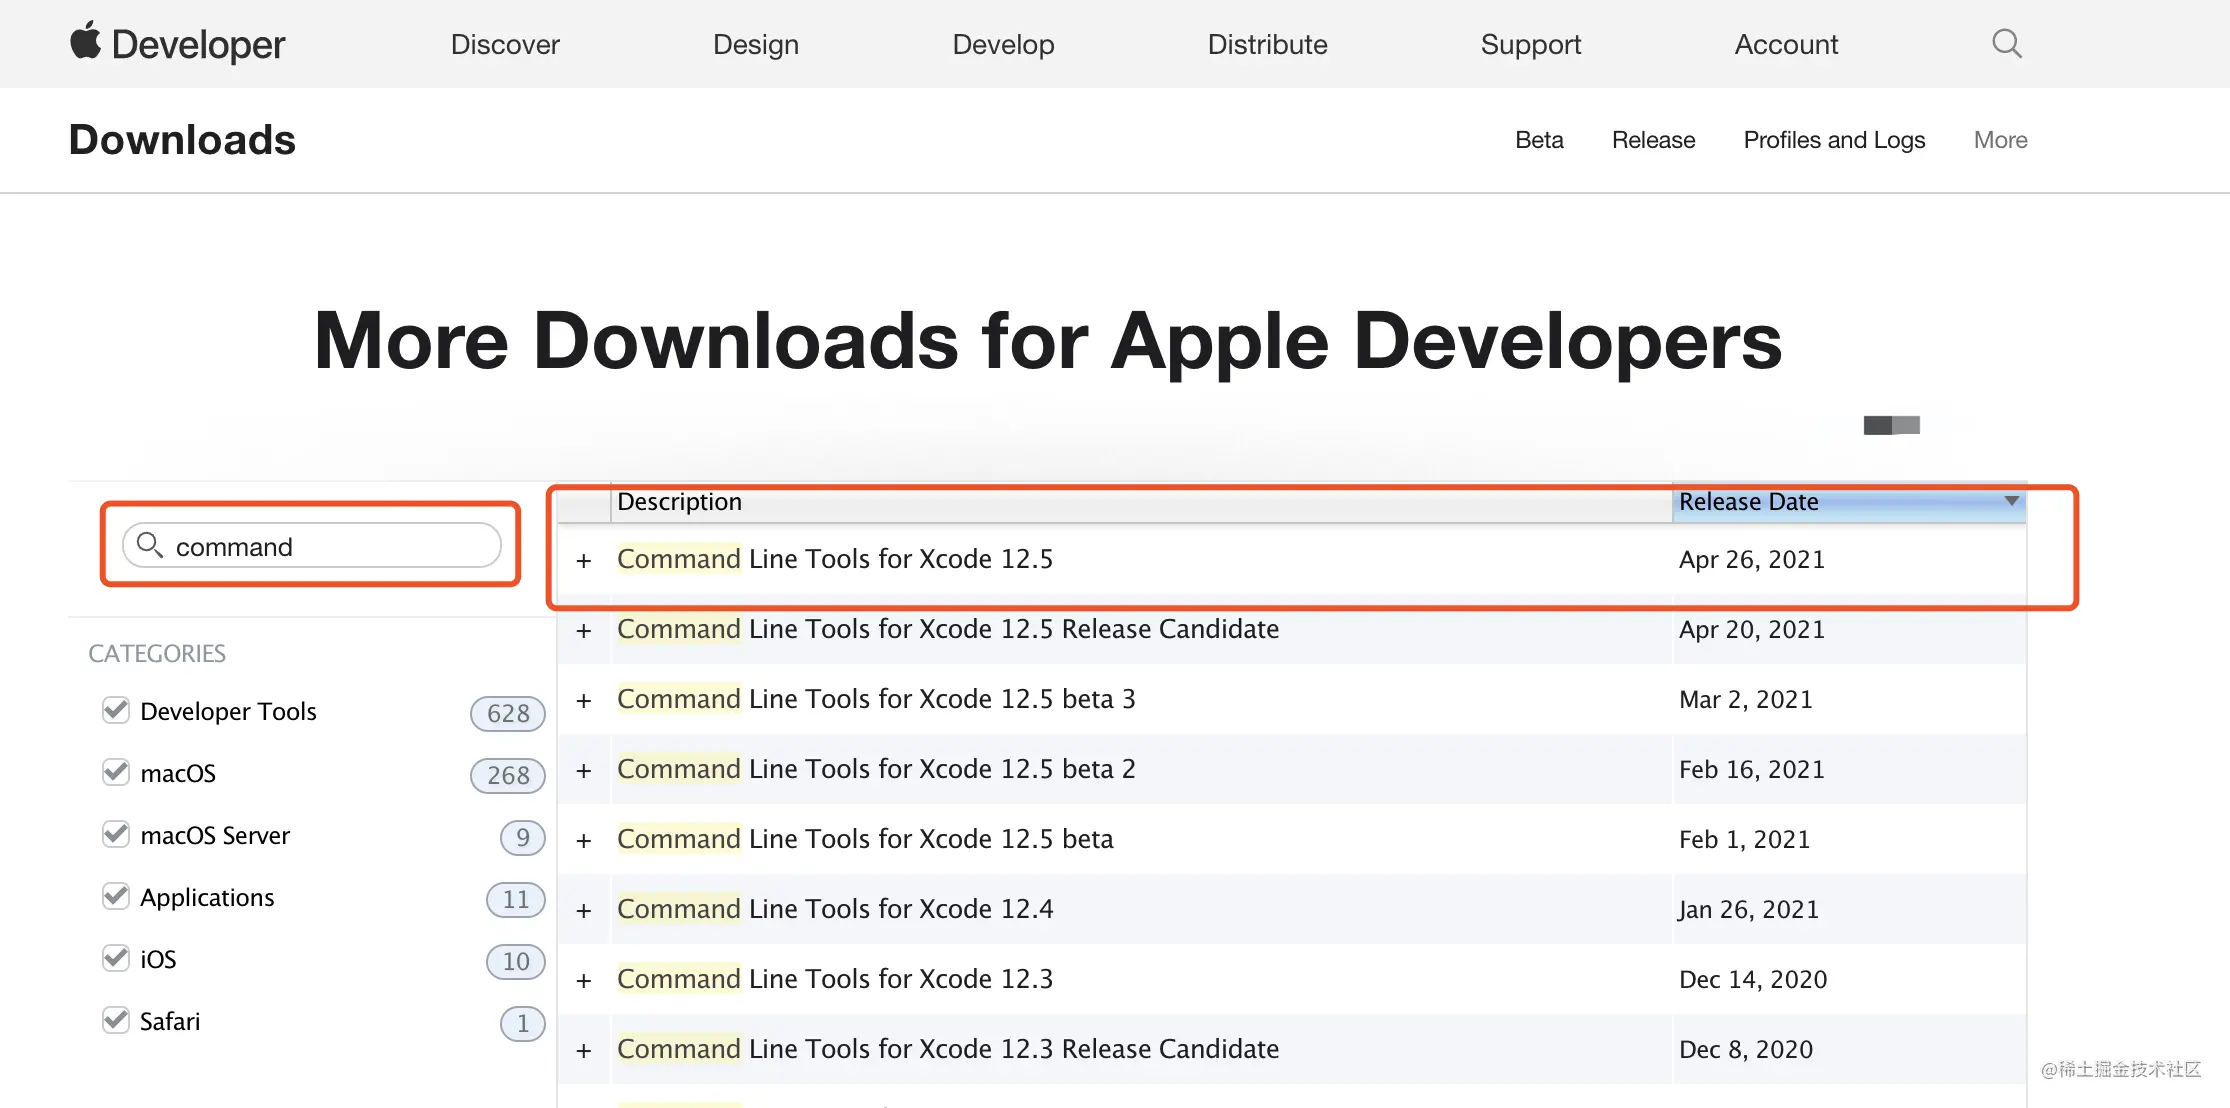Expand the Xcode 12.5 beta 3 row

pyautogui.click(x=584, y=701)
